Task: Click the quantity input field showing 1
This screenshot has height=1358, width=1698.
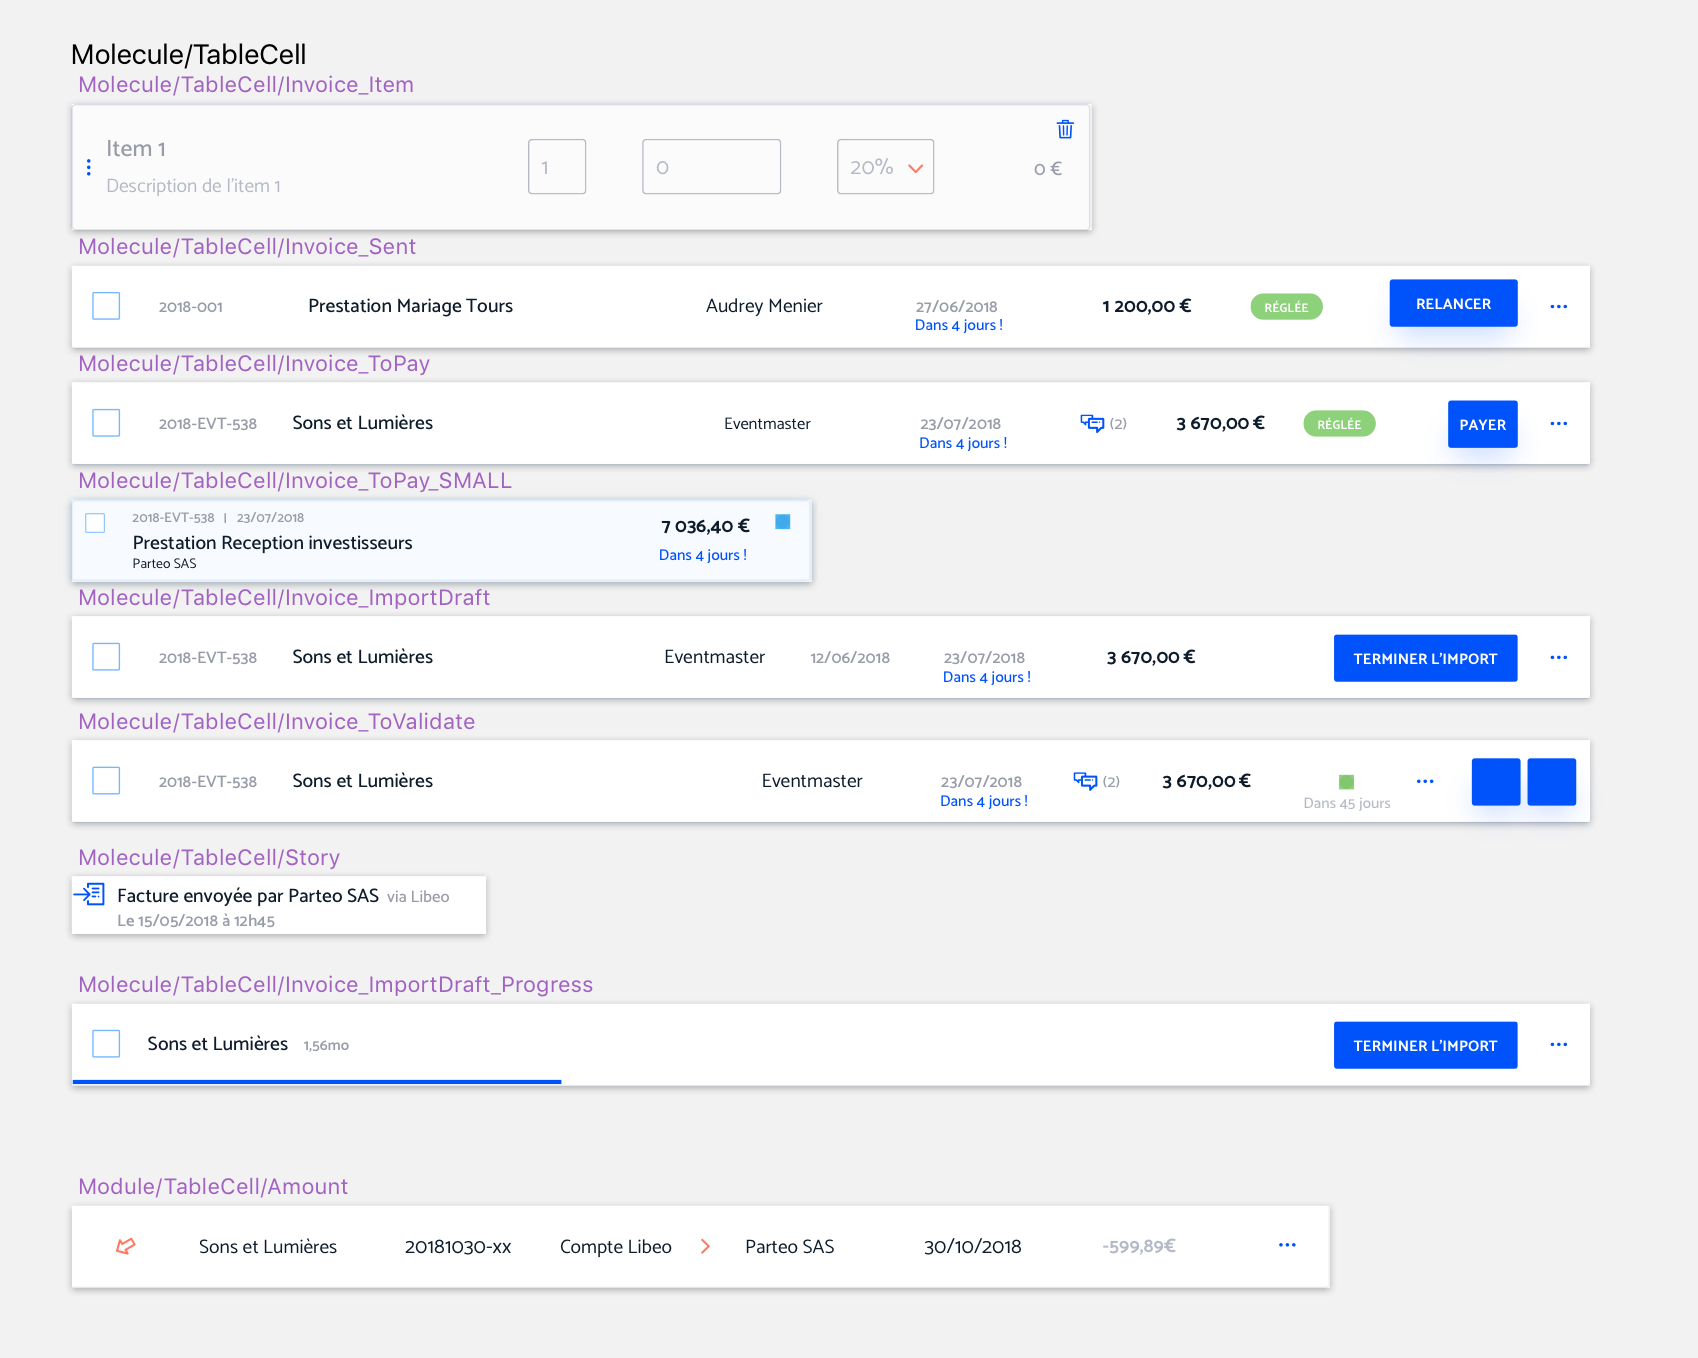Action: coord(557,167)
